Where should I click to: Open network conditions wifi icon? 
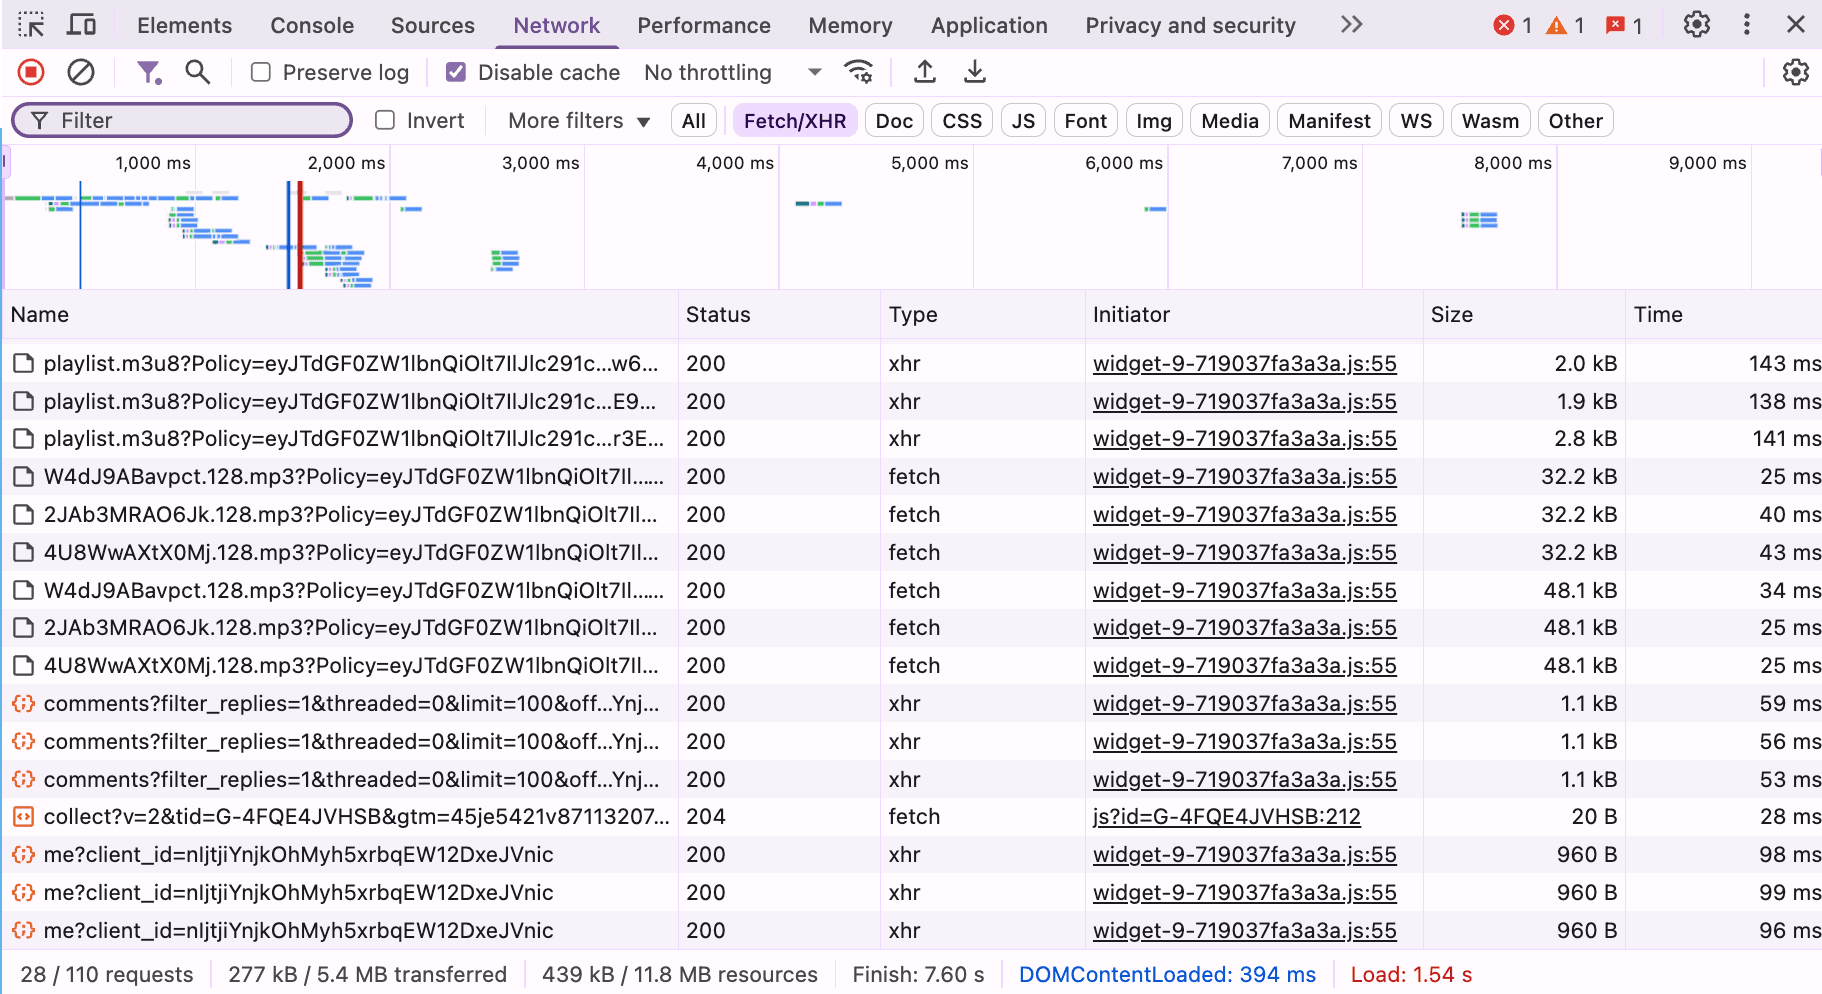click(x=858, y=72)
